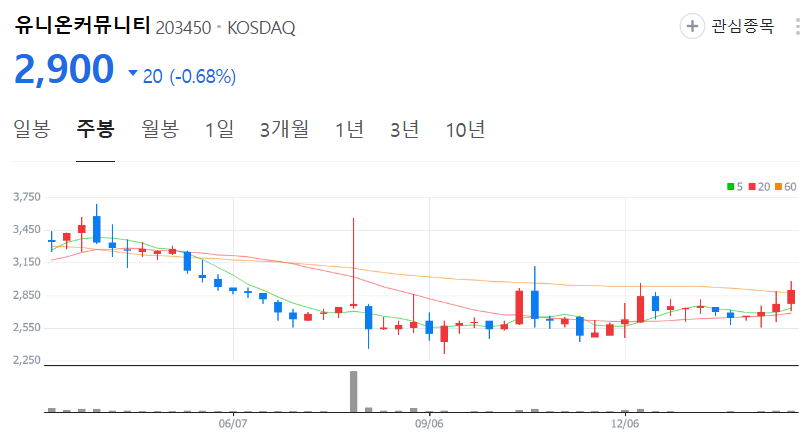Click the green 5-period moving average legend
Viewport: 809px width, 440px height.
click(735, 187)
